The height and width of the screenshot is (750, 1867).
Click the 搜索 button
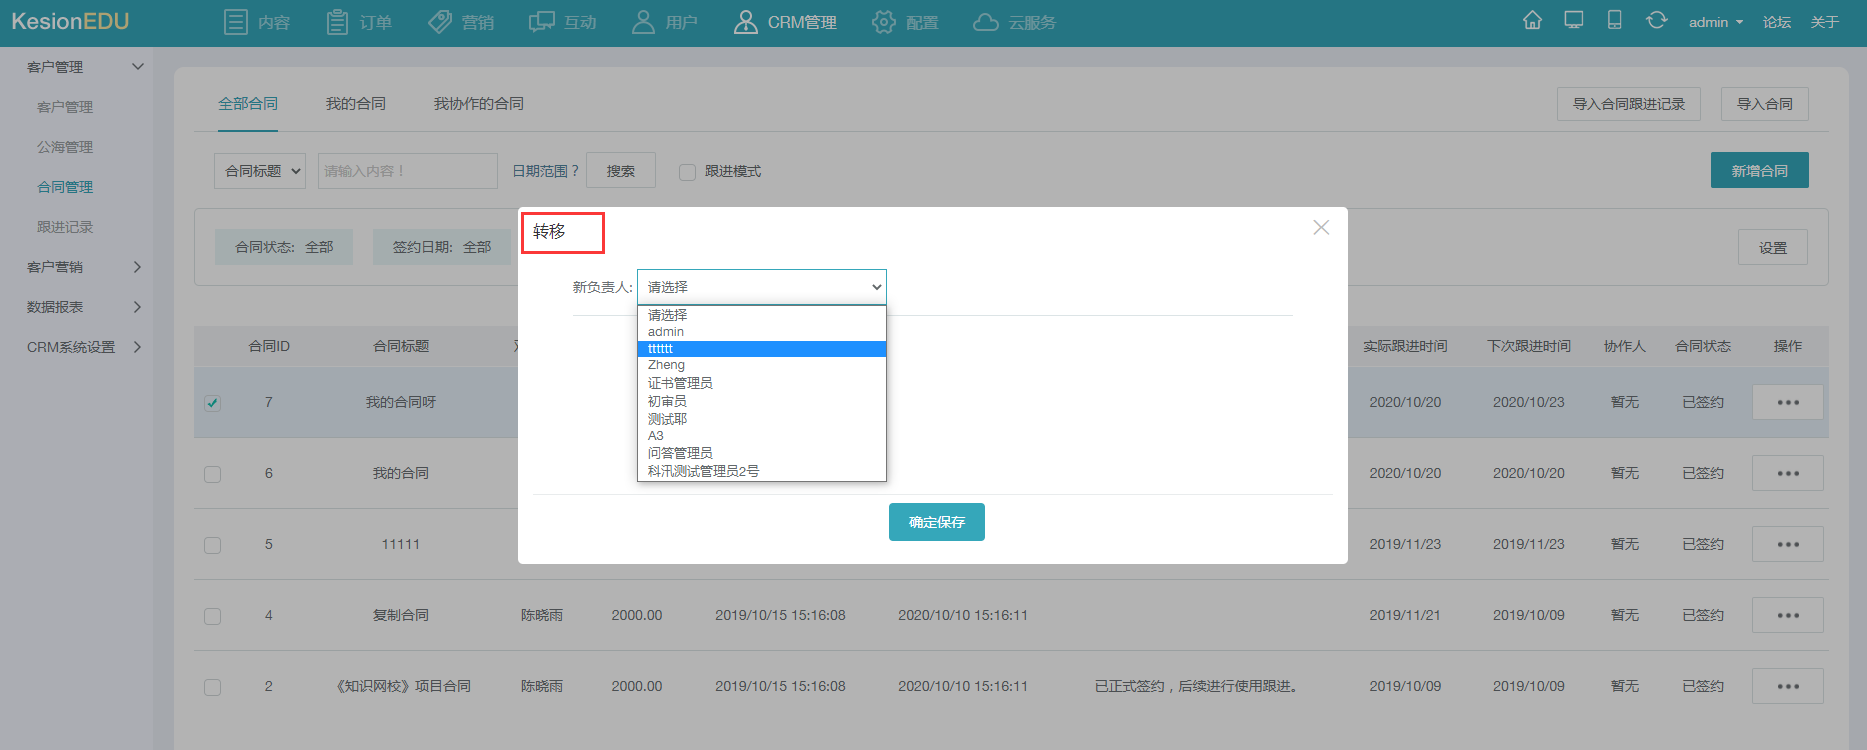point(621,171)
